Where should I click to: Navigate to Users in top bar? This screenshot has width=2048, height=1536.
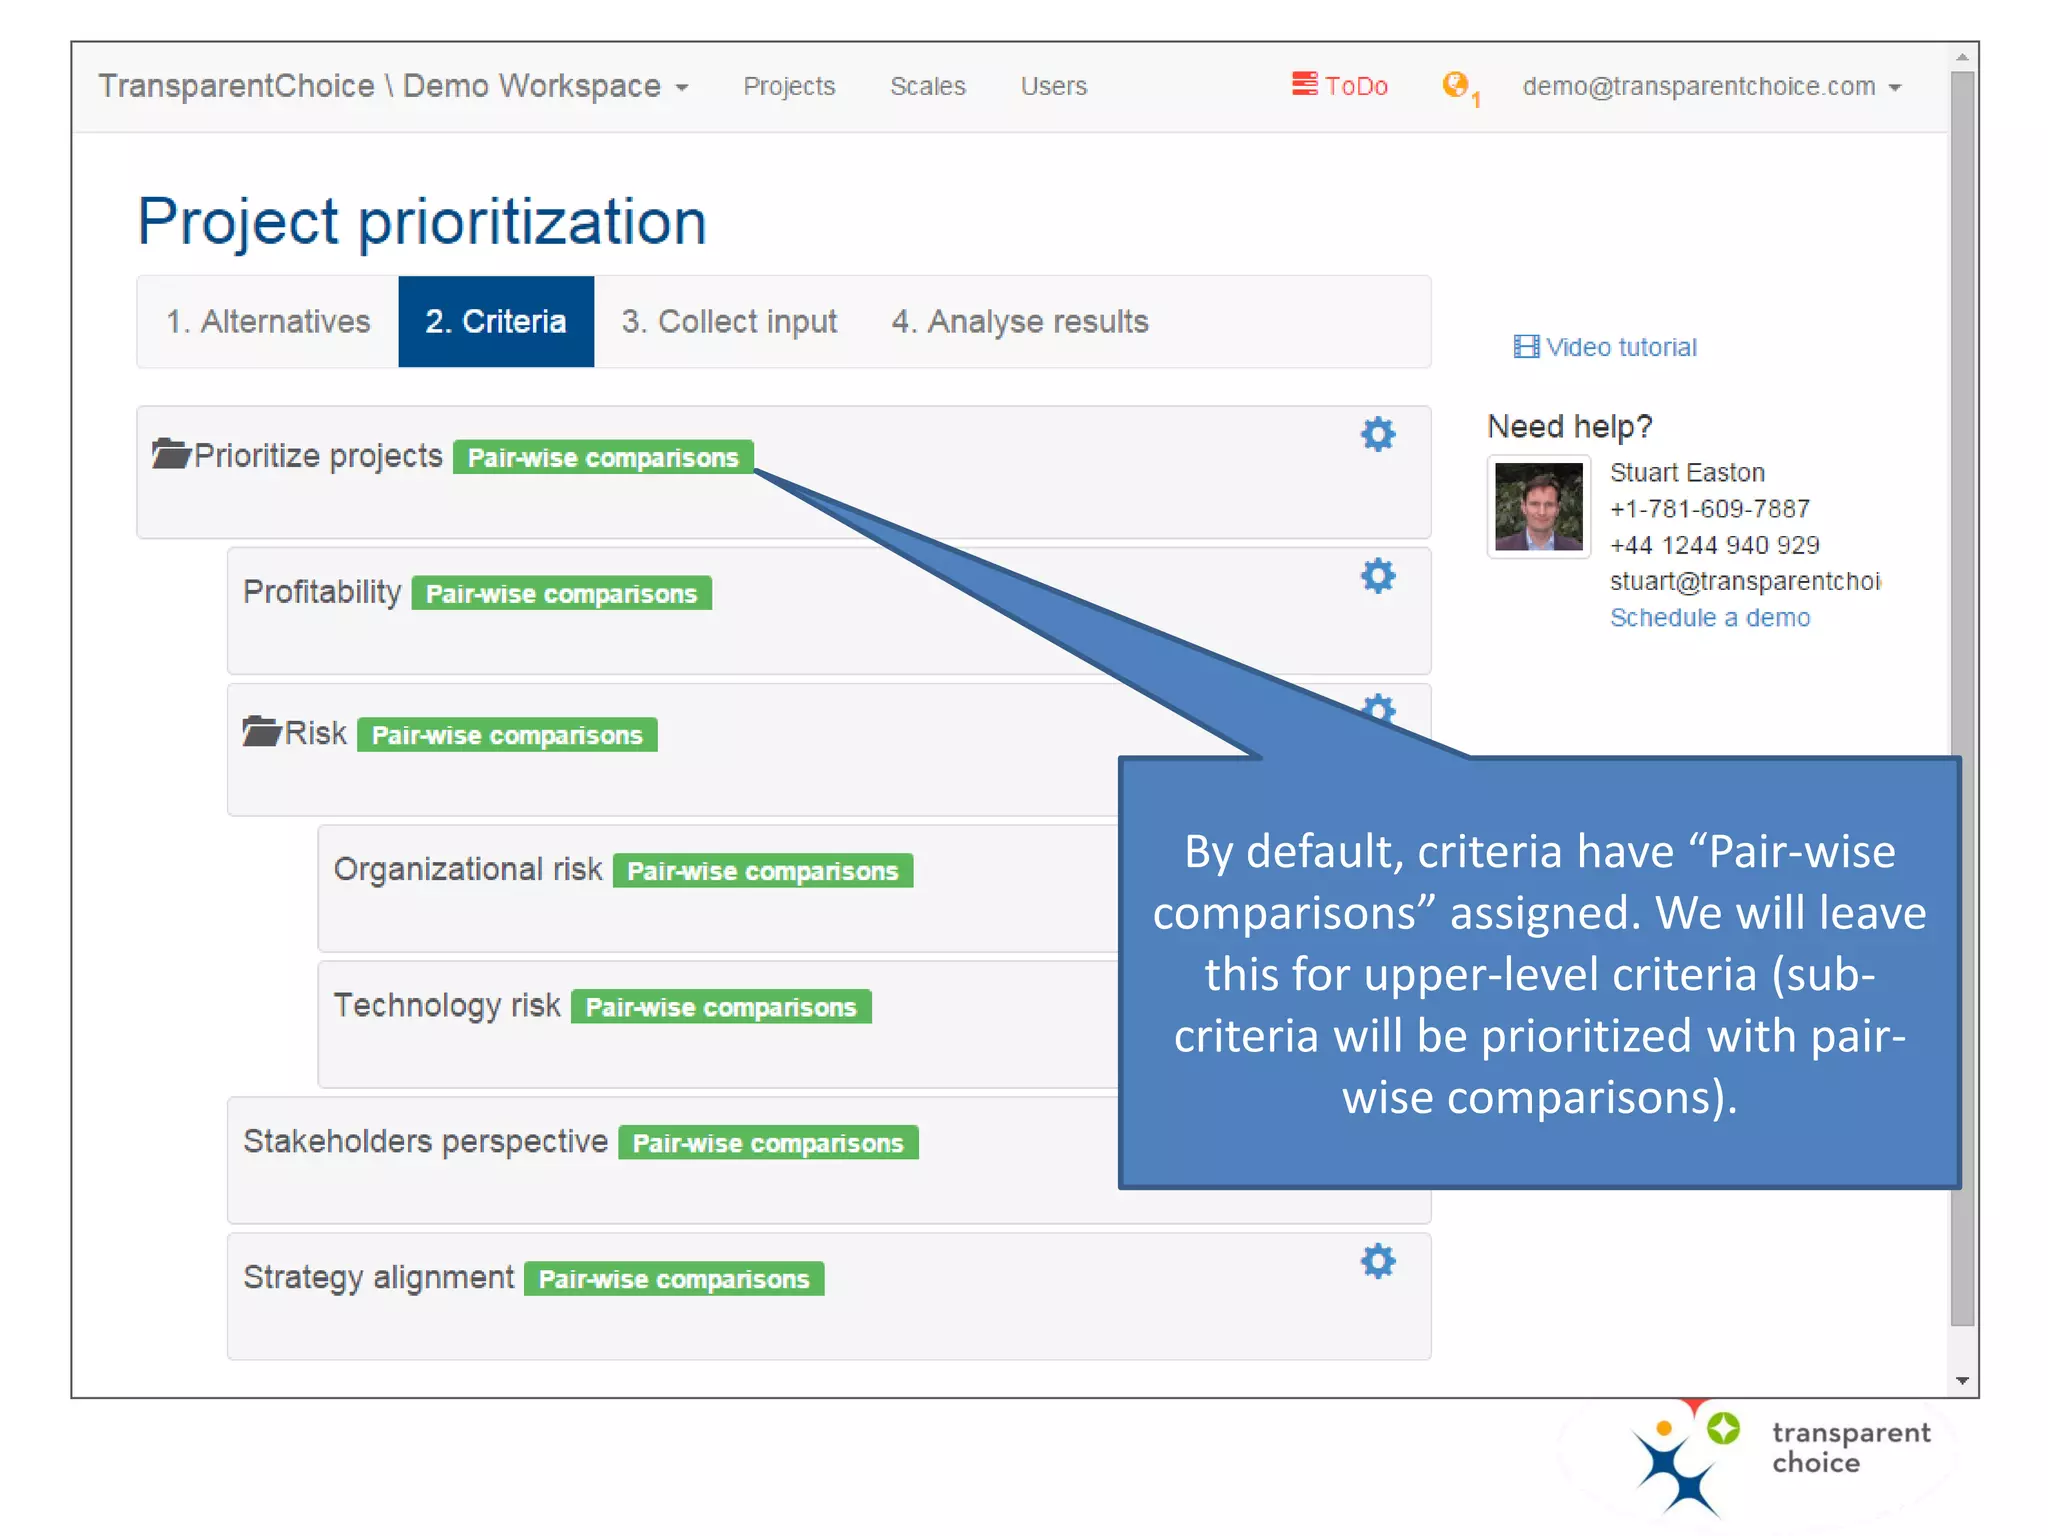point(1053,87)
